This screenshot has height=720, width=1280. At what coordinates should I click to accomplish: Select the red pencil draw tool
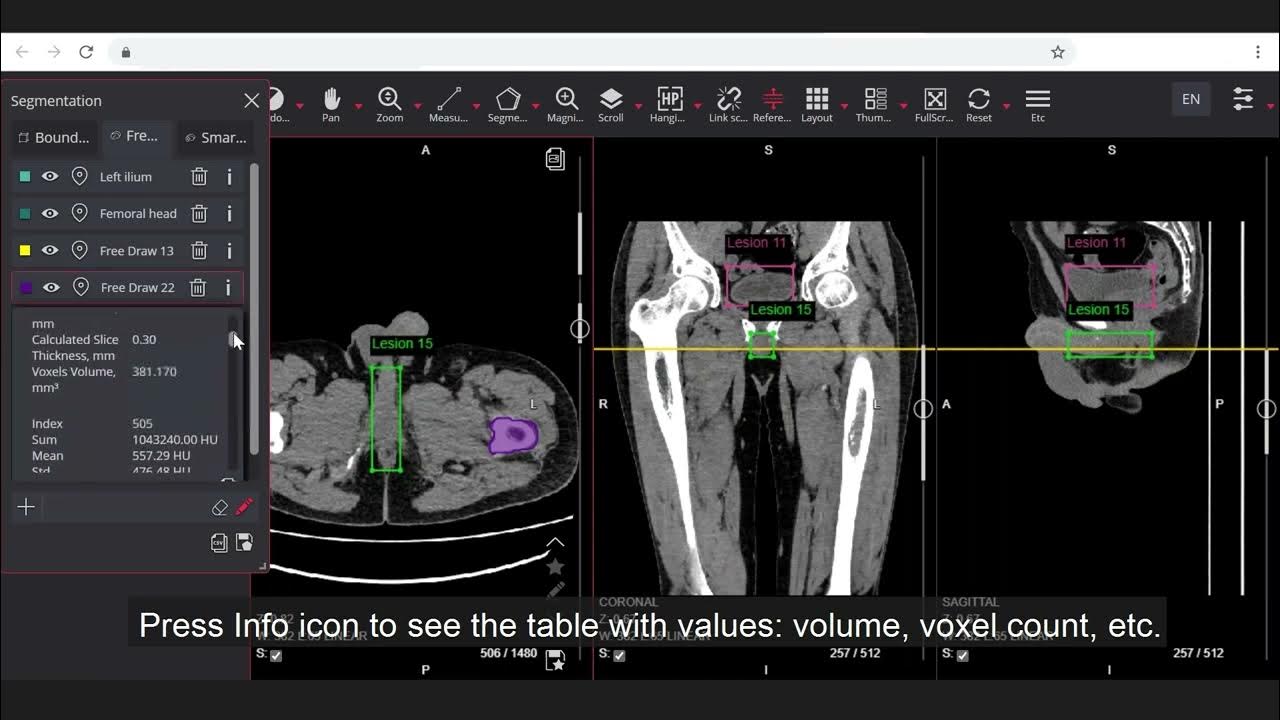pyautogui.click(x=244, y=508)
